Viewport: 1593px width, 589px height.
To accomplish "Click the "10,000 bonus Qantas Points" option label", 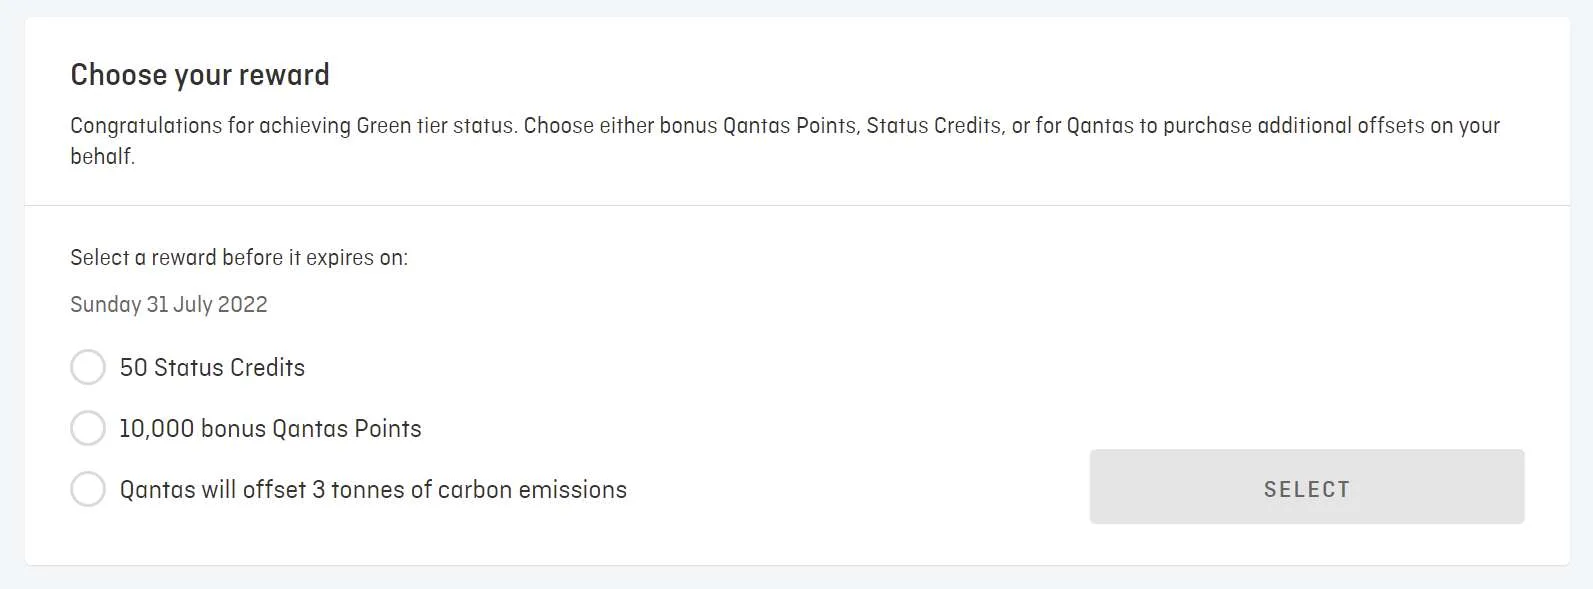I will tap(270, 428).
